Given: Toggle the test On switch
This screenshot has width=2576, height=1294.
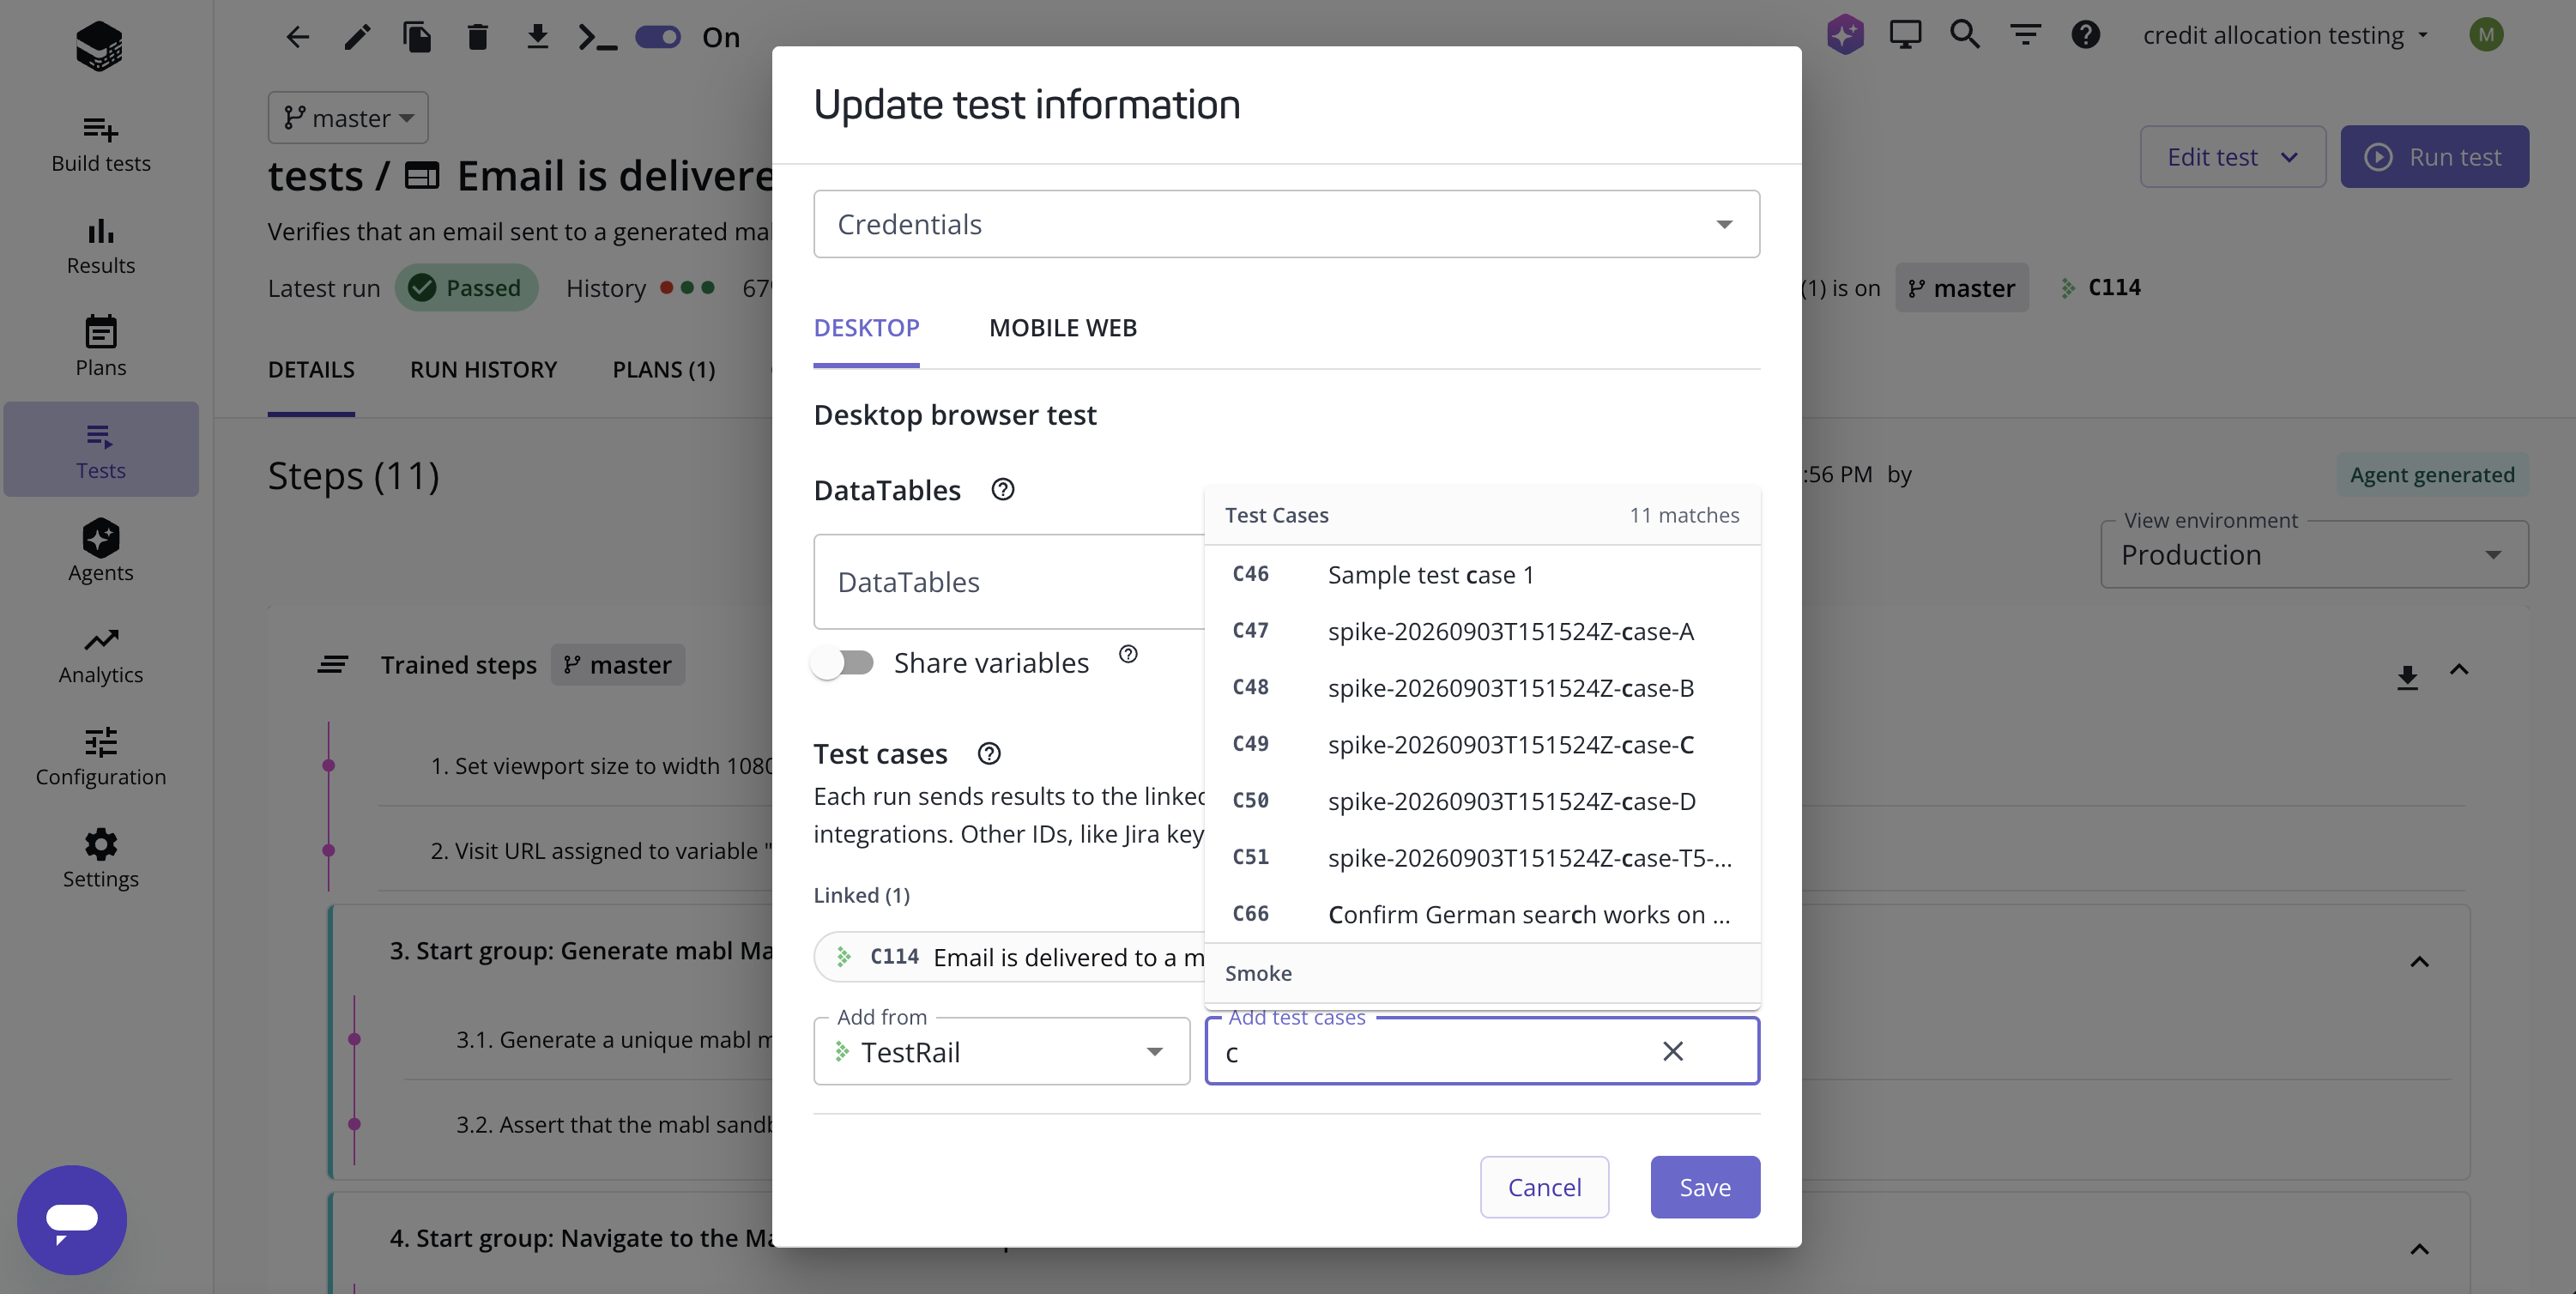Looking at the screenshot, I should (x=658, y=37).
